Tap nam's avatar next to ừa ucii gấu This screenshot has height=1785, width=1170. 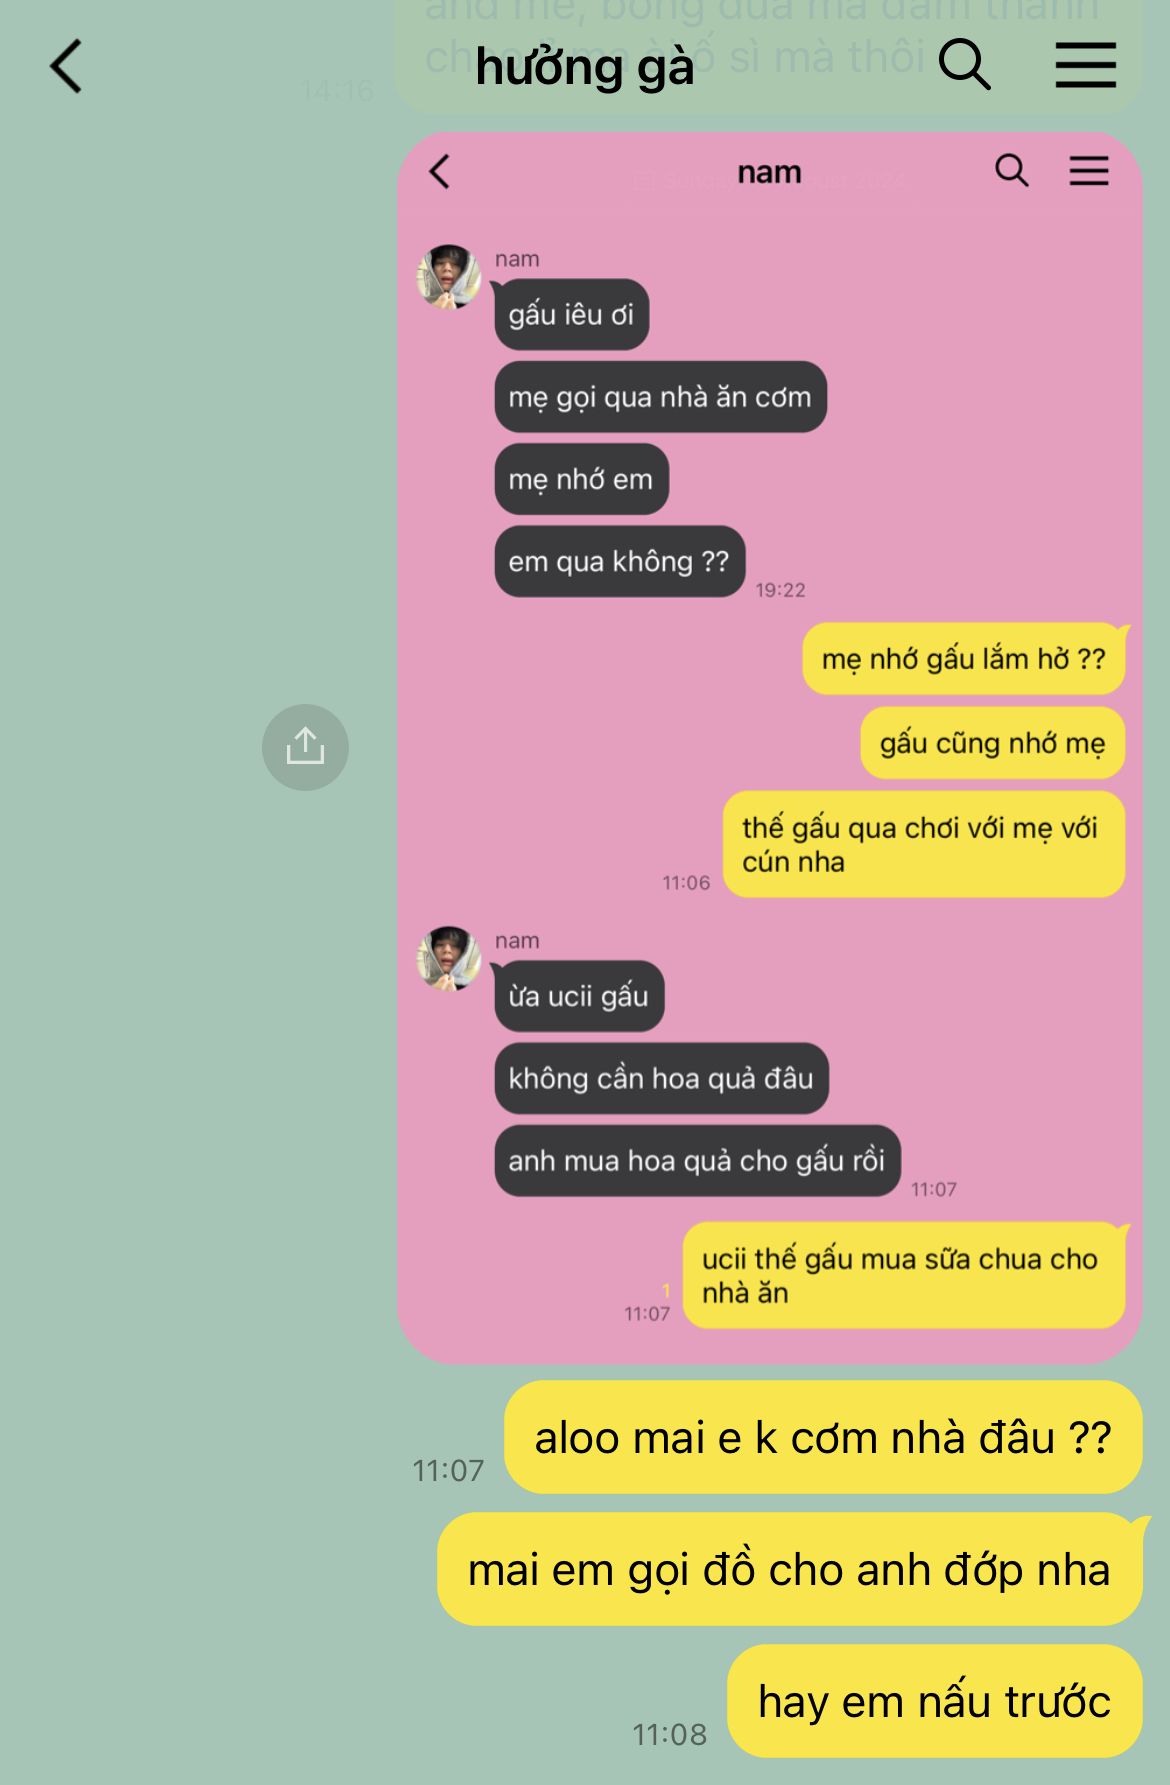448,958
